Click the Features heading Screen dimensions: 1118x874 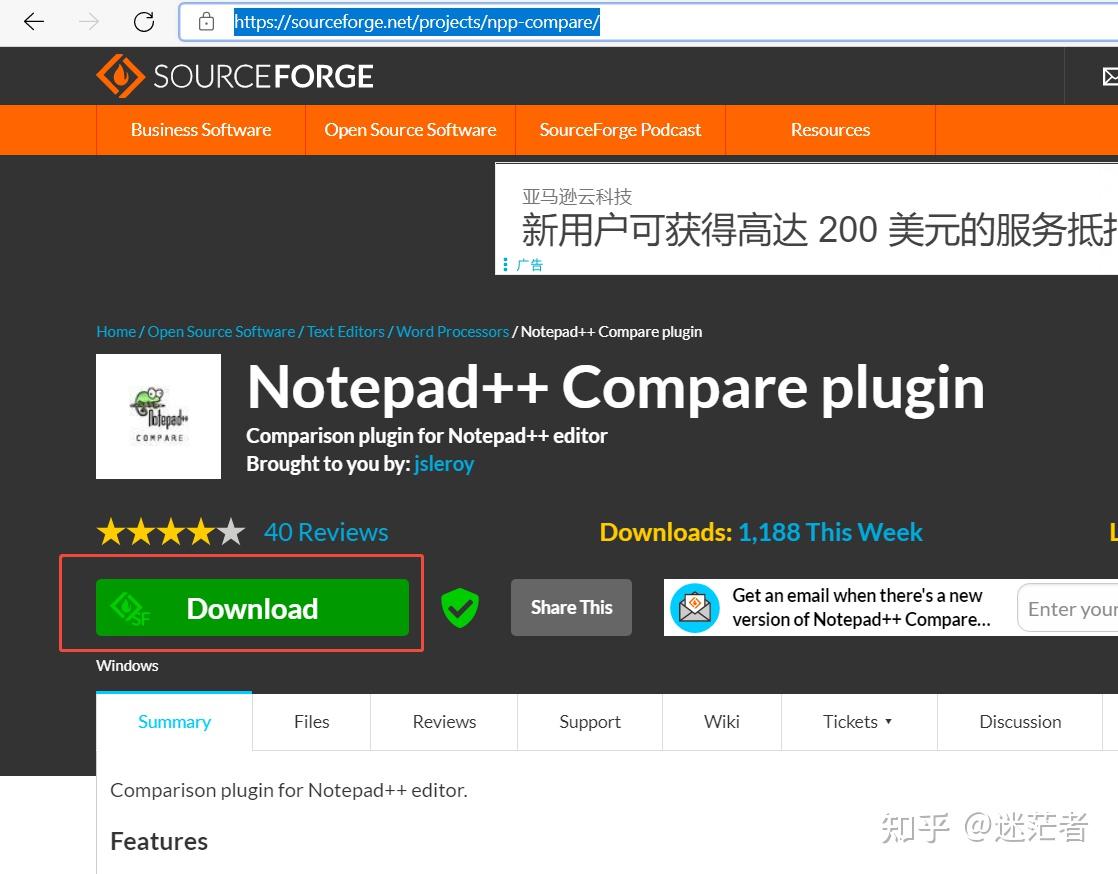coord(159,841)
